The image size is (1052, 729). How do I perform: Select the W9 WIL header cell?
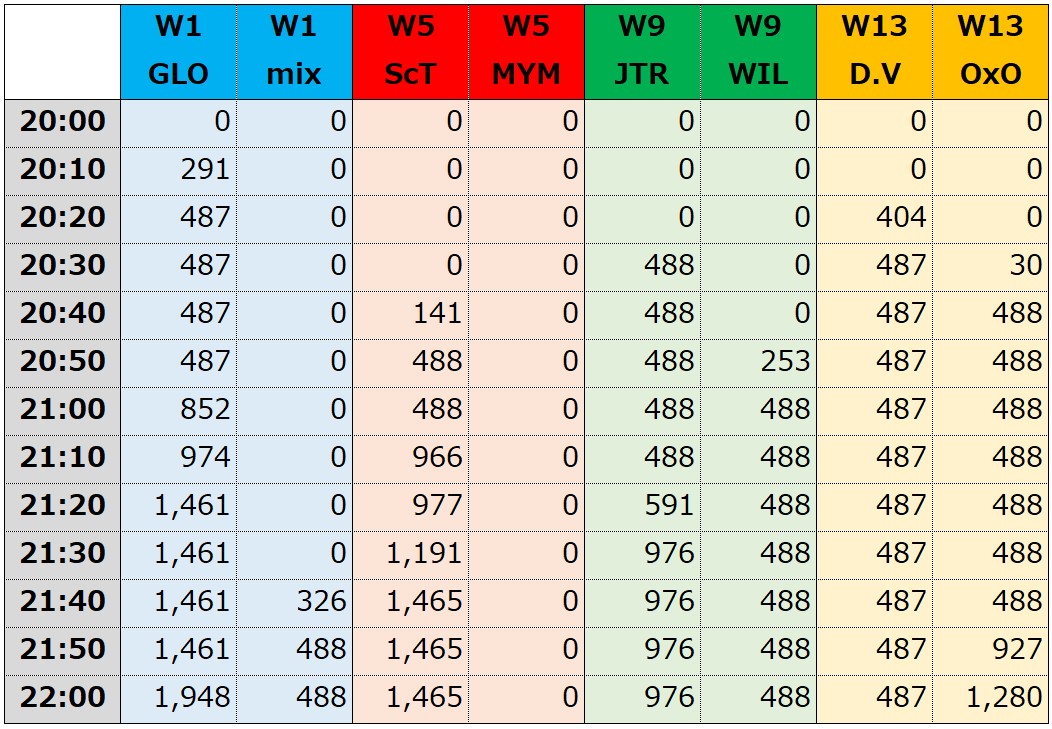pyautogui.click(x=759, y=52)
